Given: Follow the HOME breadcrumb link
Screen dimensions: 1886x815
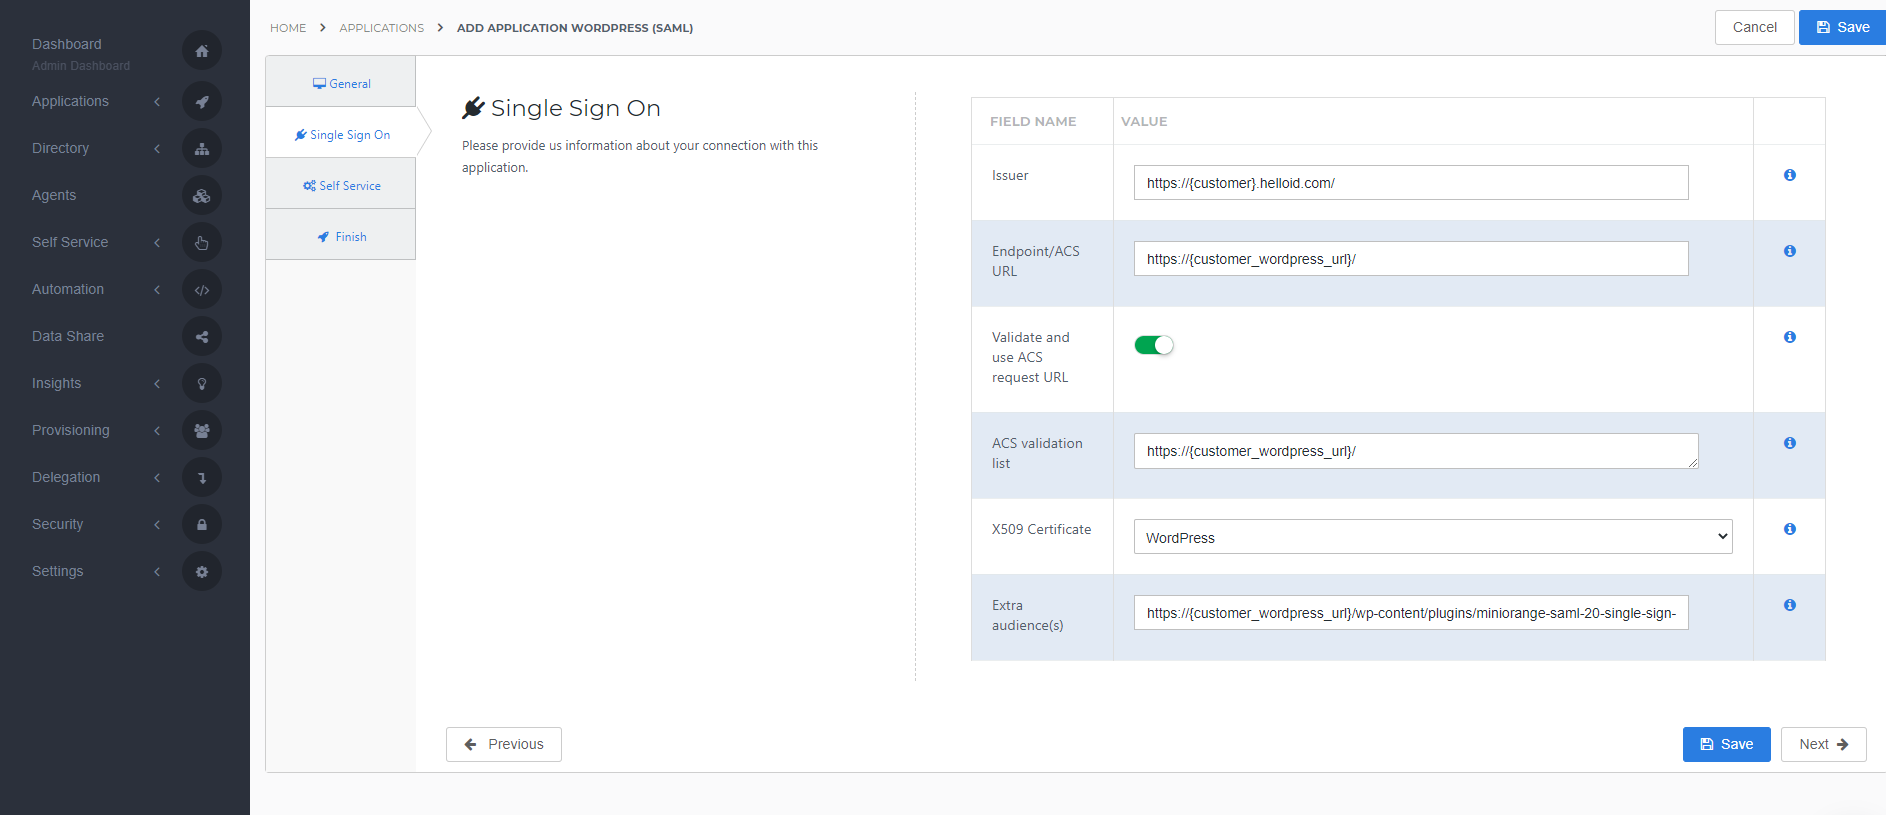Looking at the screenshot, I should (288, 28).
